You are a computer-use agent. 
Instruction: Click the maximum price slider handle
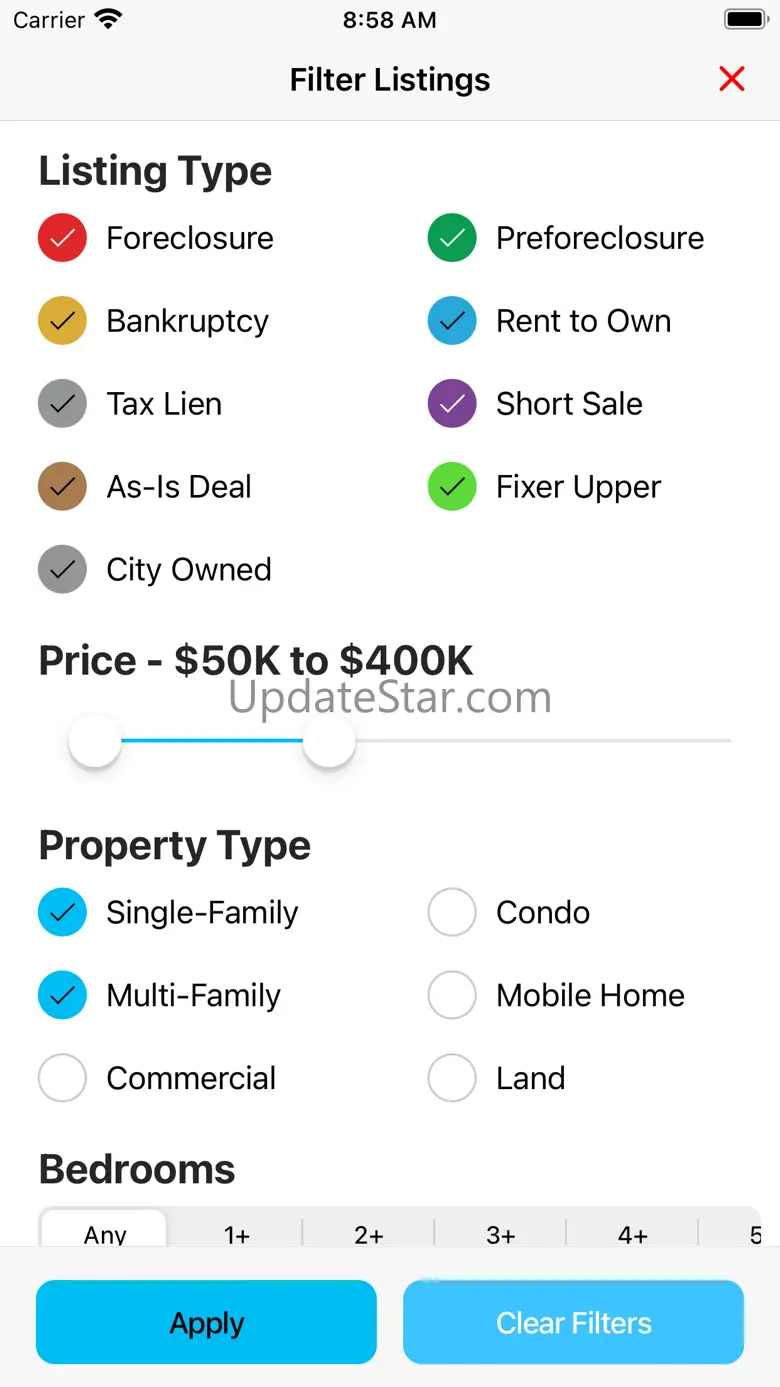[329, 741]
